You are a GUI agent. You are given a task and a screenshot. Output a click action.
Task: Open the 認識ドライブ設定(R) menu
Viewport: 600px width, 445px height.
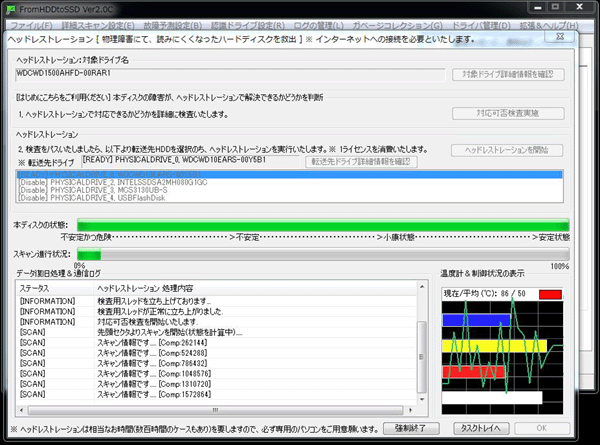pyautogui.click(x=248, y=26)
